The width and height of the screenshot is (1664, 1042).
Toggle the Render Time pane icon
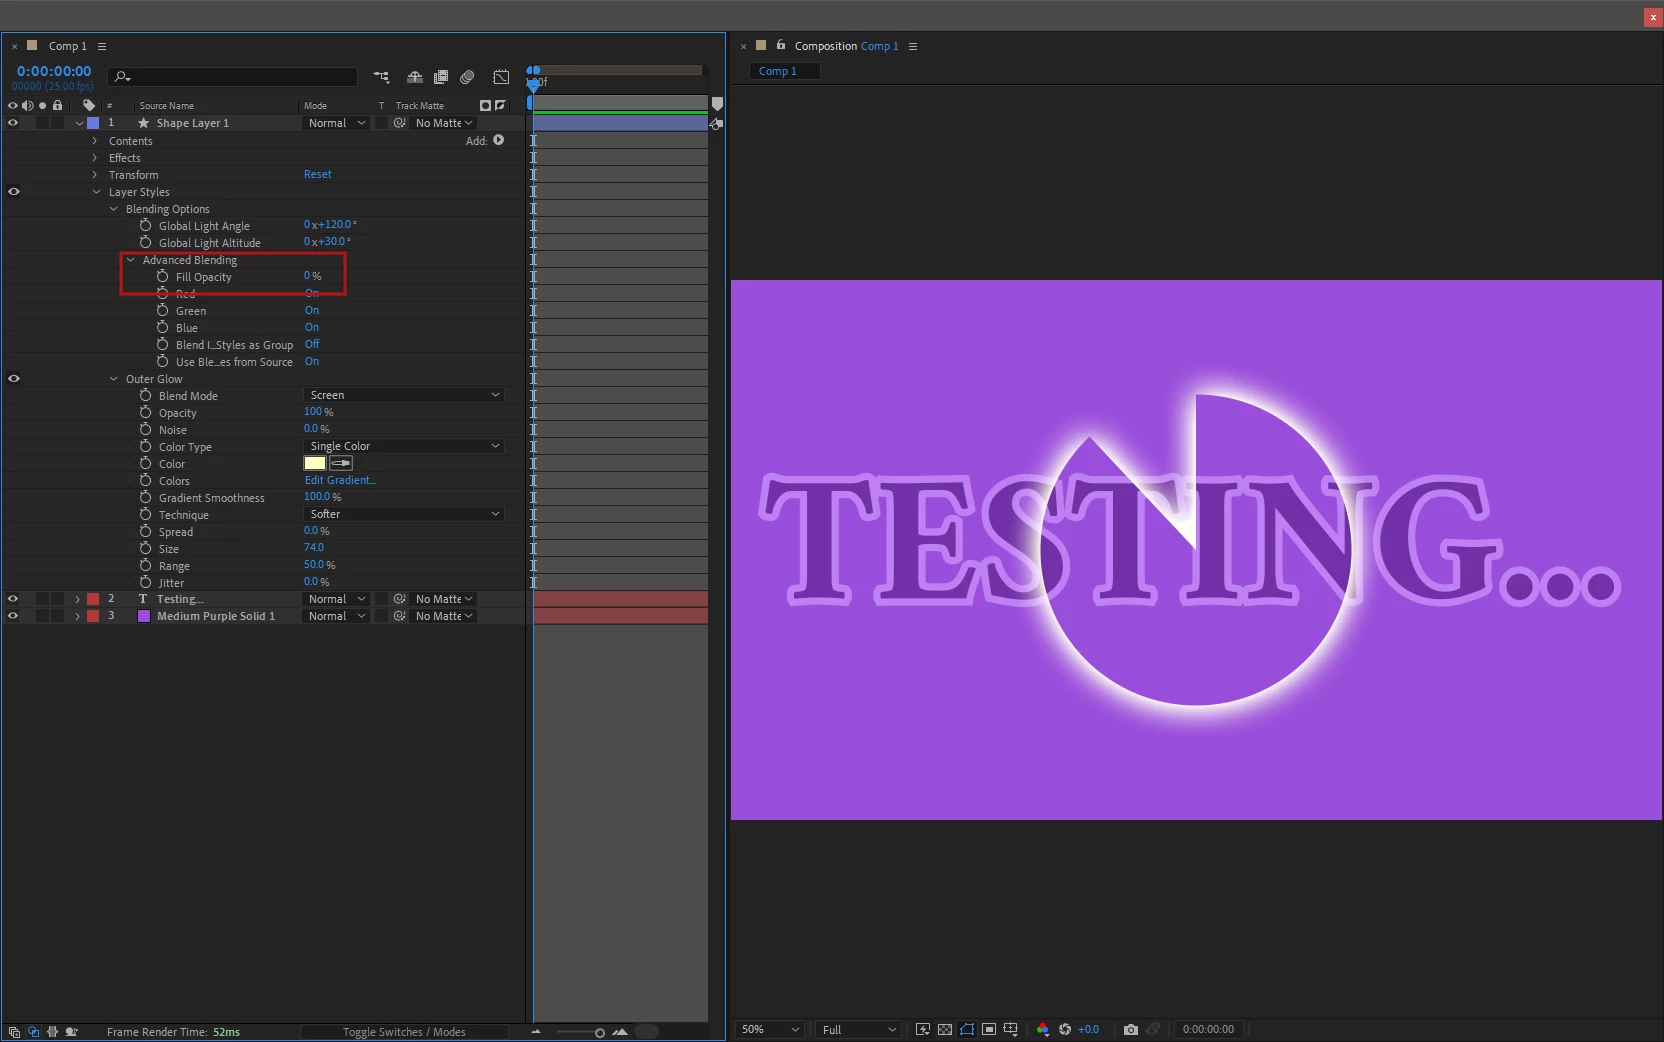(71, 1032)
